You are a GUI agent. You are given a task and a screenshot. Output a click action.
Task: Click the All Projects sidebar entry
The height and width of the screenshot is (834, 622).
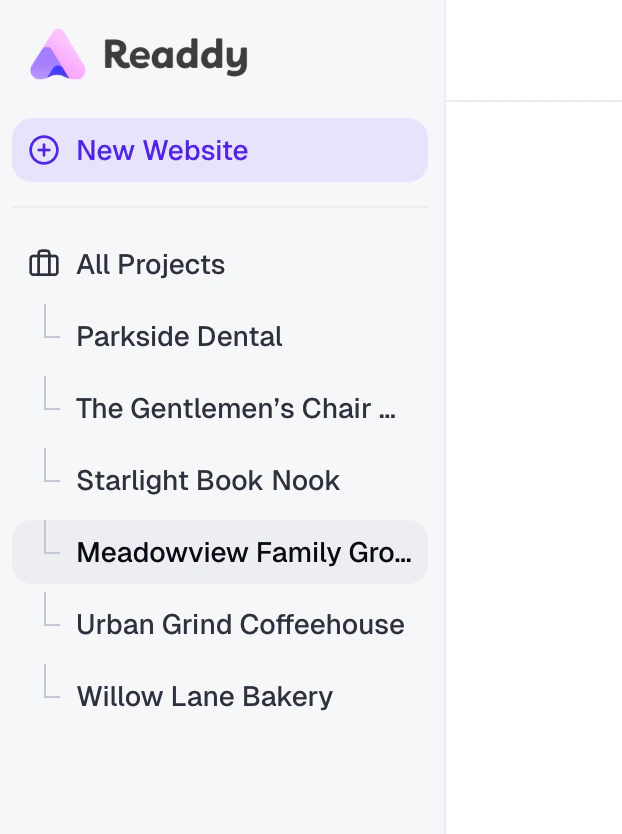[x=150, y=264]
